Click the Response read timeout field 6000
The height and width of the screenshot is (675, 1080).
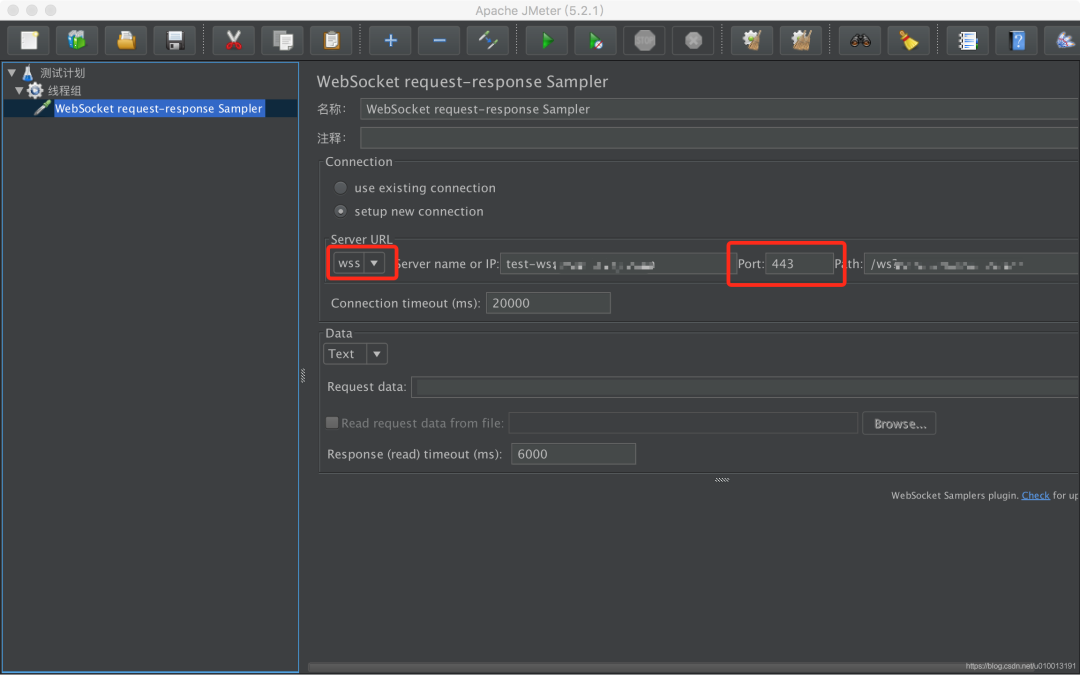573,454
